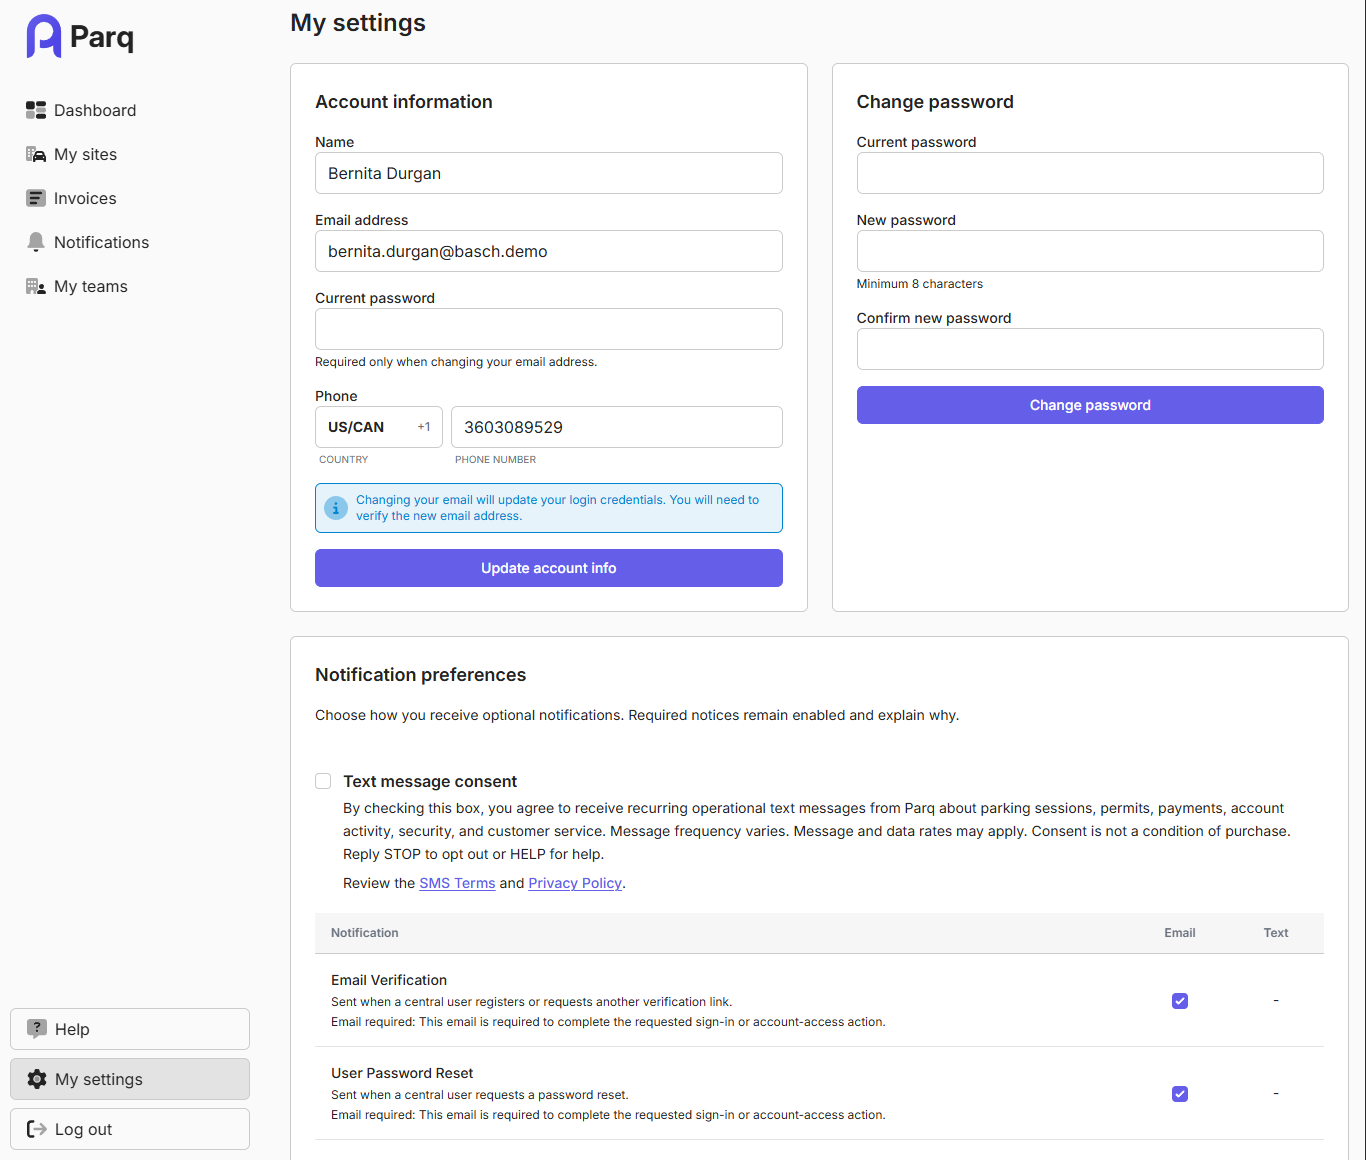This screenshot has width=1366, height=1160.
Task: Click the My sites car icon
Action: click(x=36, y=154)
